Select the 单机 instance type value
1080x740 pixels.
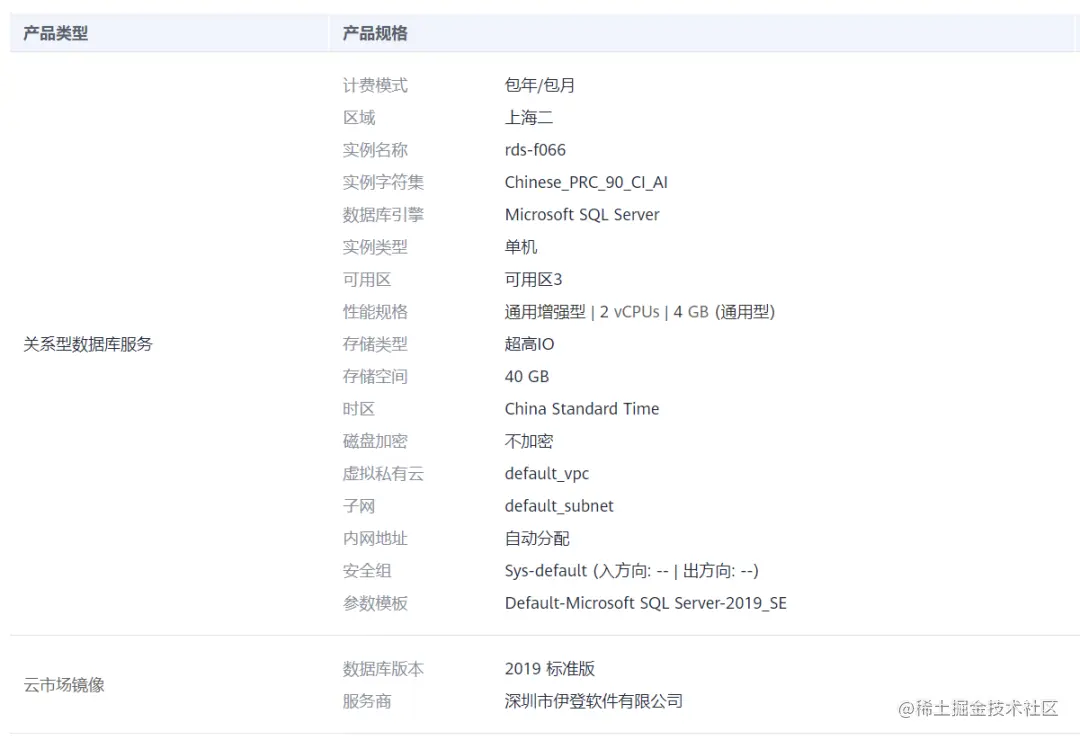[x=521, y=247]
